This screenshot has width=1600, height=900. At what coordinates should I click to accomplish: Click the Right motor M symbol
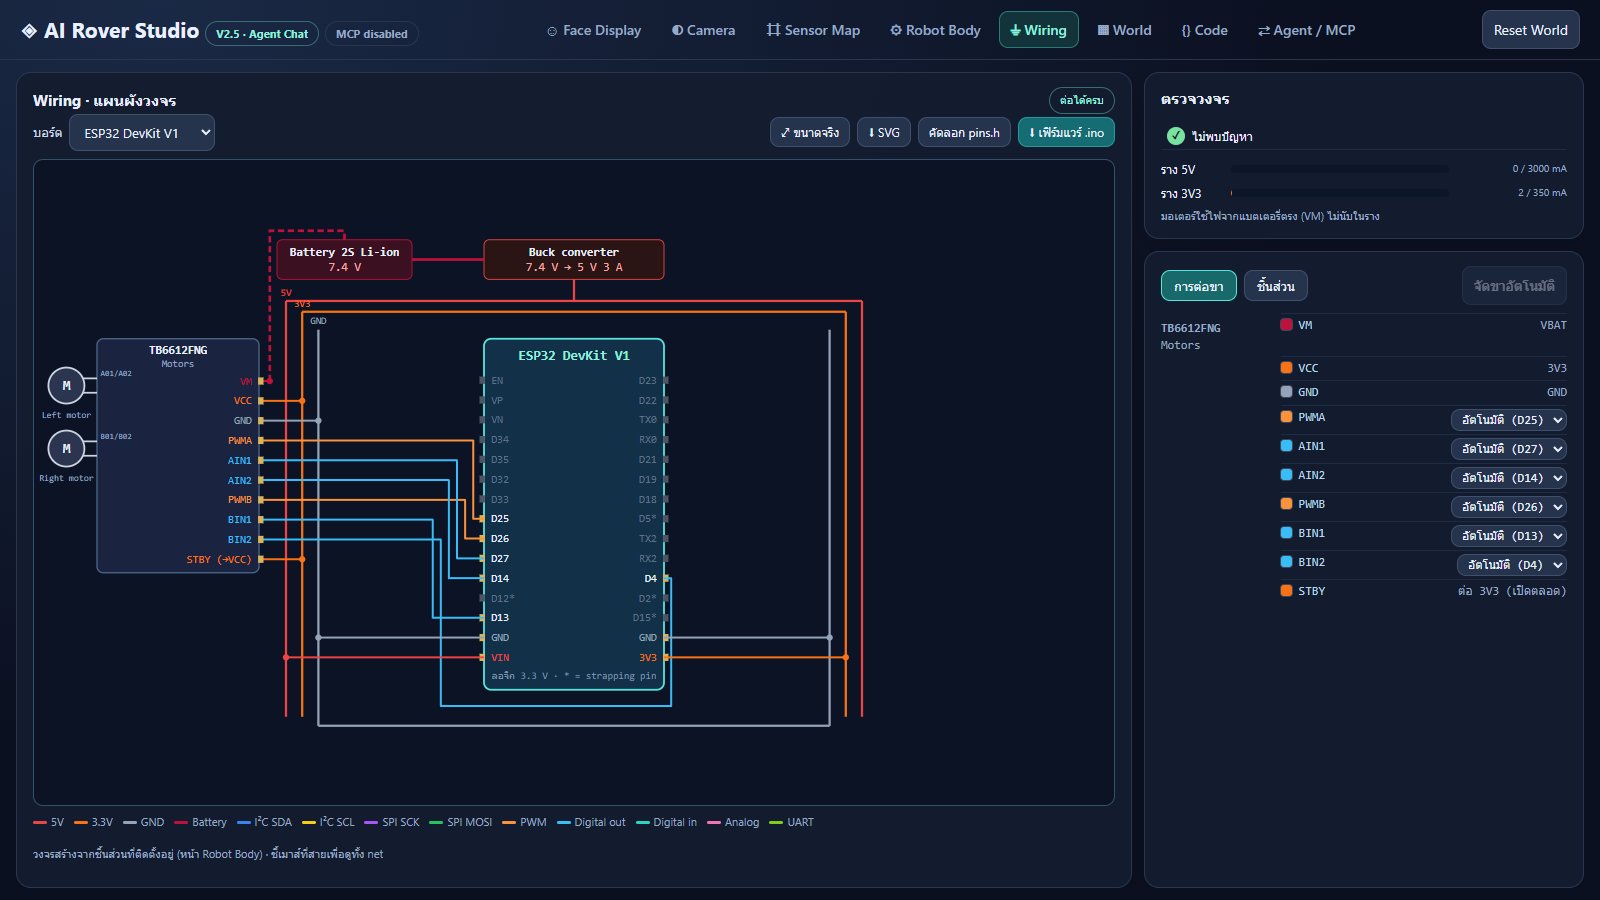click(x=66, y=448)
